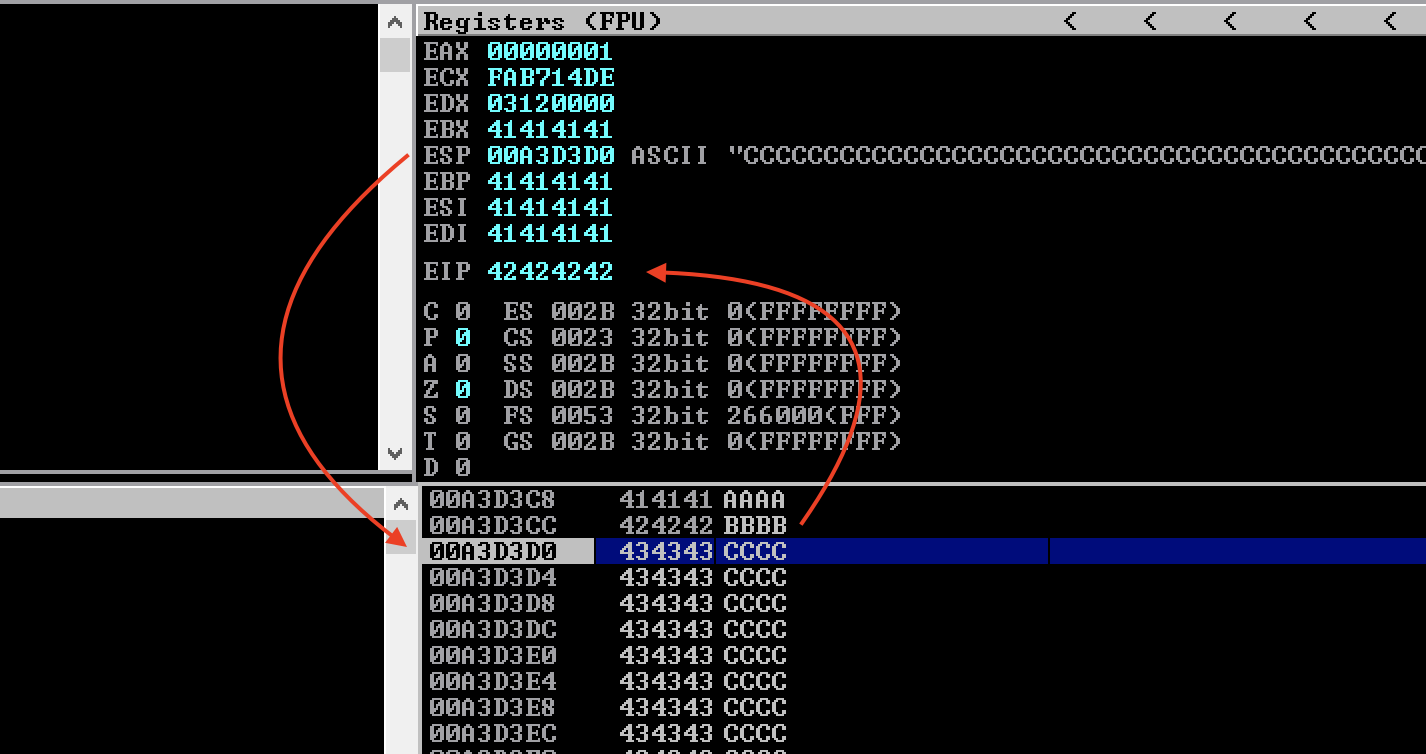Image resolution: width=1426 pixels, height=754 pixels.
Task: Select the highlighted stack address 00A3D3D0
Action: tap(492, 551)
